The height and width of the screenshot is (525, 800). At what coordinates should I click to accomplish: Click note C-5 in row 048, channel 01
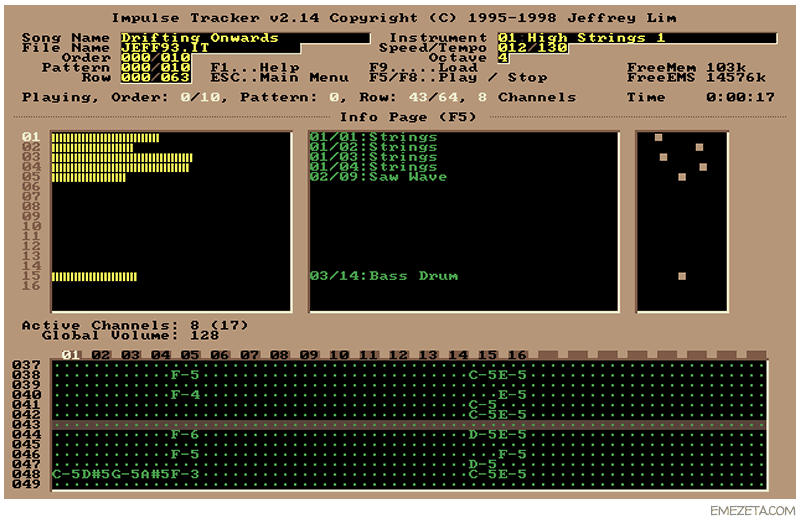point(66,474)
